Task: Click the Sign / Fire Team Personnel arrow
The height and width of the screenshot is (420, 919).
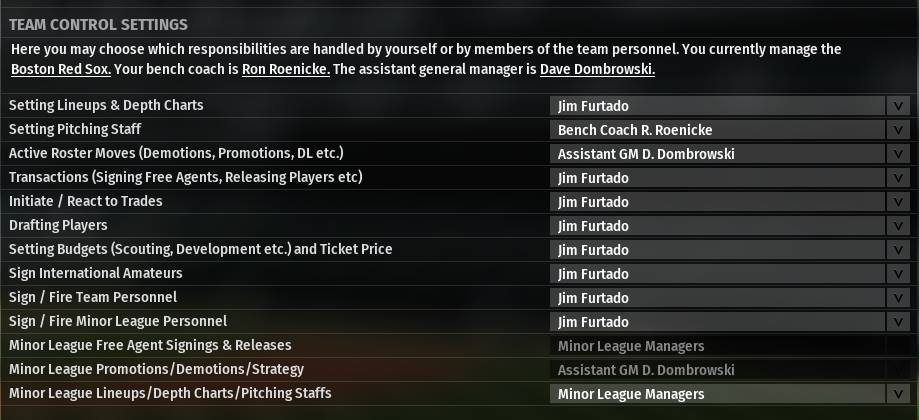Action: (897, 298)
